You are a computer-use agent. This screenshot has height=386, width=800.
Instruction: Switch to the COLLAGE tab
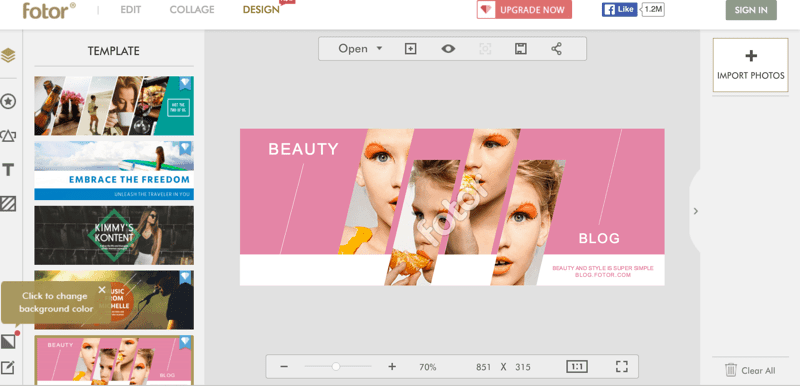click(192, 10)
